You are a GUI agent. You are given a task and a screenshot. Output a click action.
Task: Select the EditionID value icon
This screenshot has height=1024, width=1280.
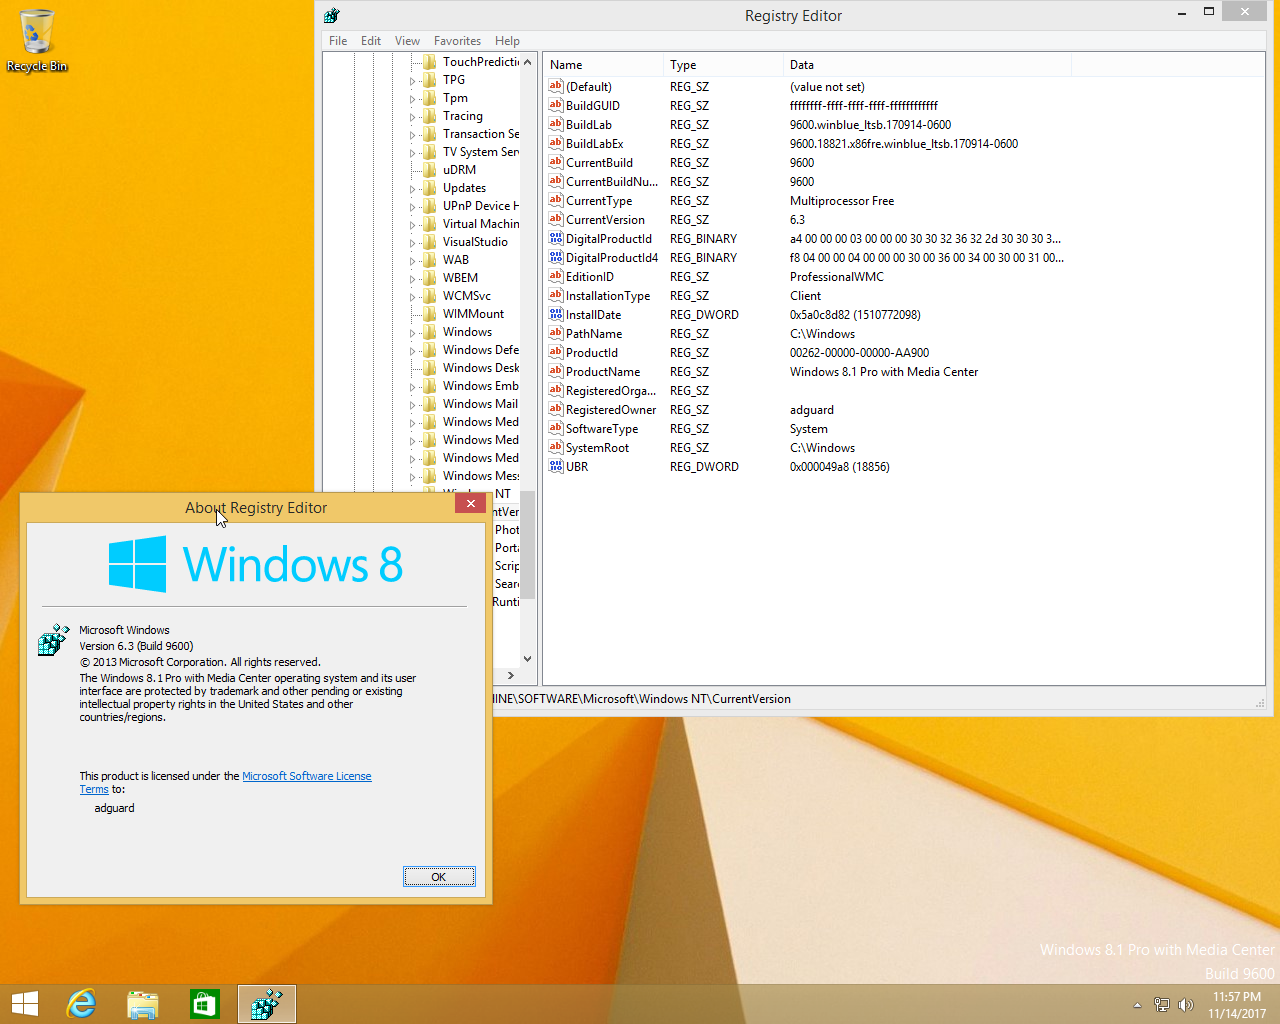point(556,276)
